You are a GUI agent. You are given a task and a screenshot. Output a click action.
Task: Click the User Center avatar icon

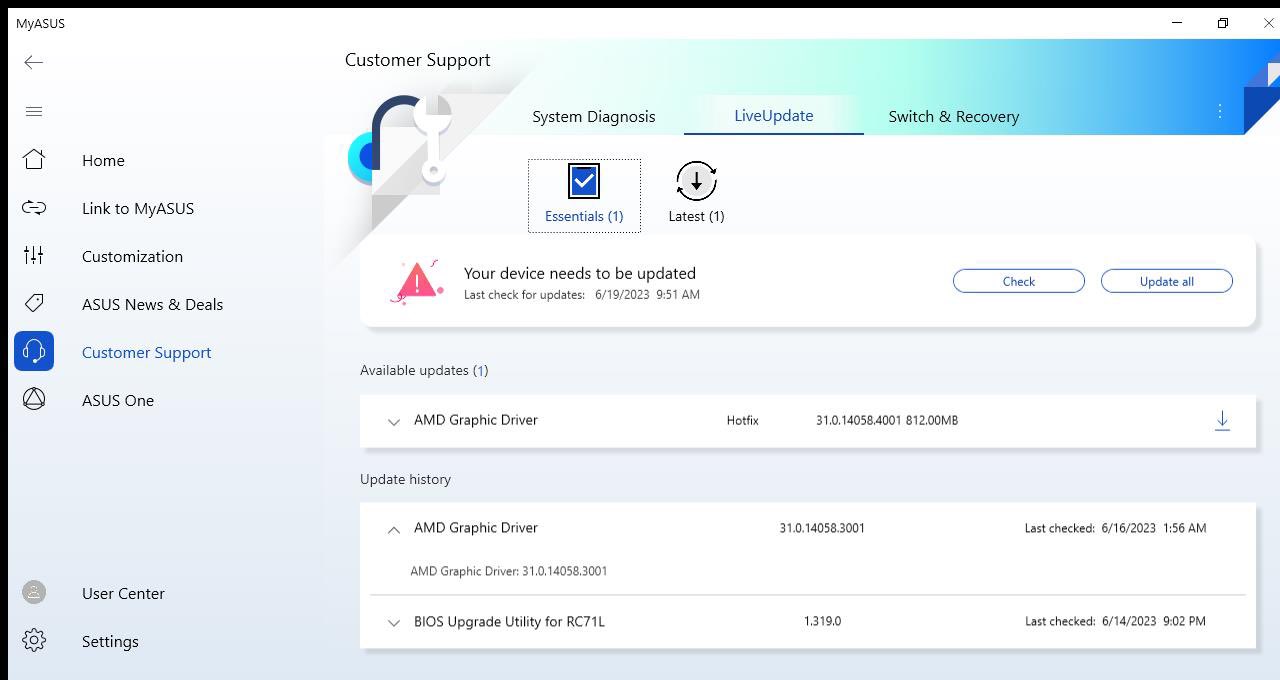click(34, 593)
